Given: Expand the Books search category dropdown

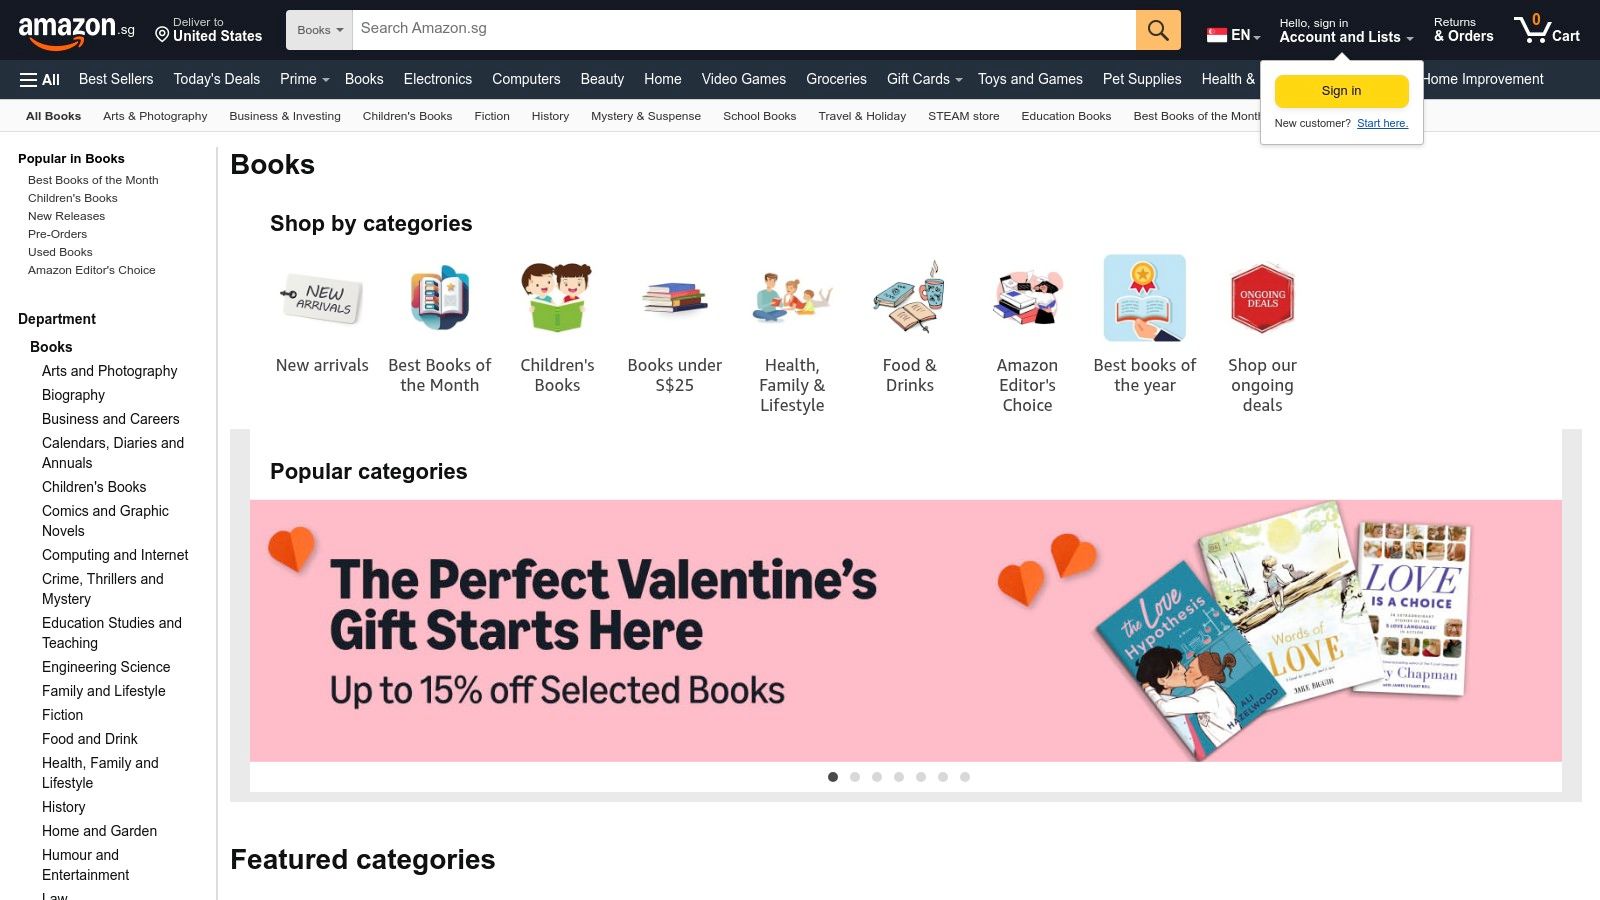Looking at the screenshot, I should coord(318,29).
